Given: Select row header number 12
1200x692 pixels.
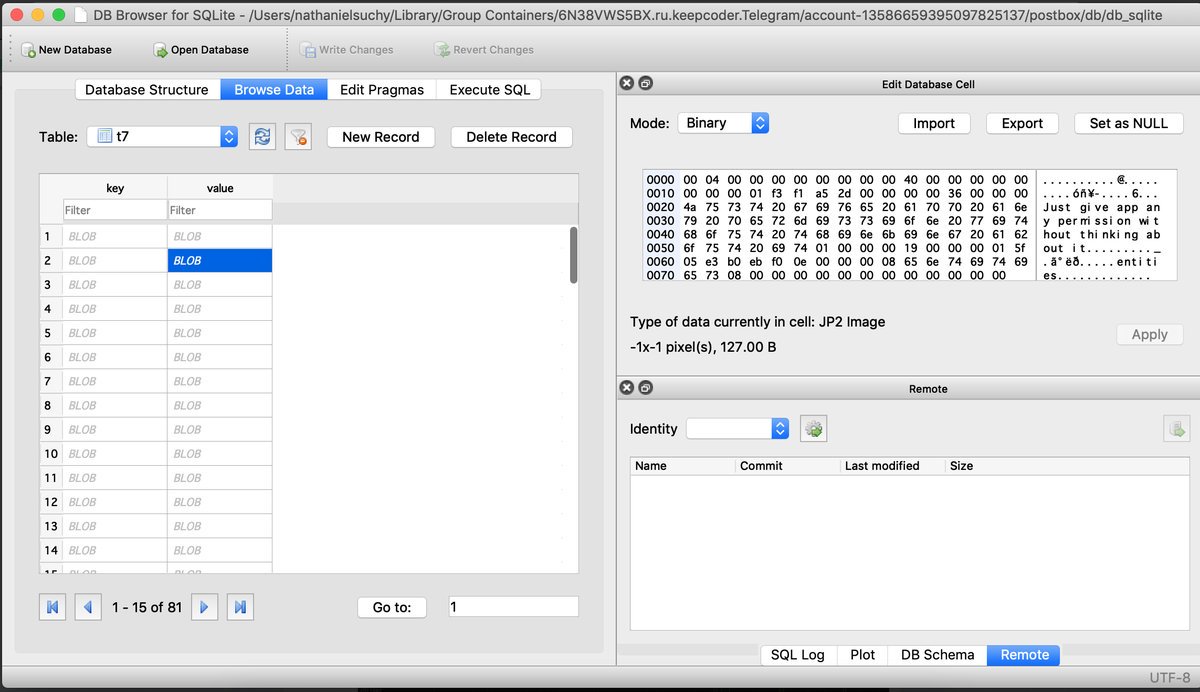Looking at the screenshot, I should coord(51,502).
